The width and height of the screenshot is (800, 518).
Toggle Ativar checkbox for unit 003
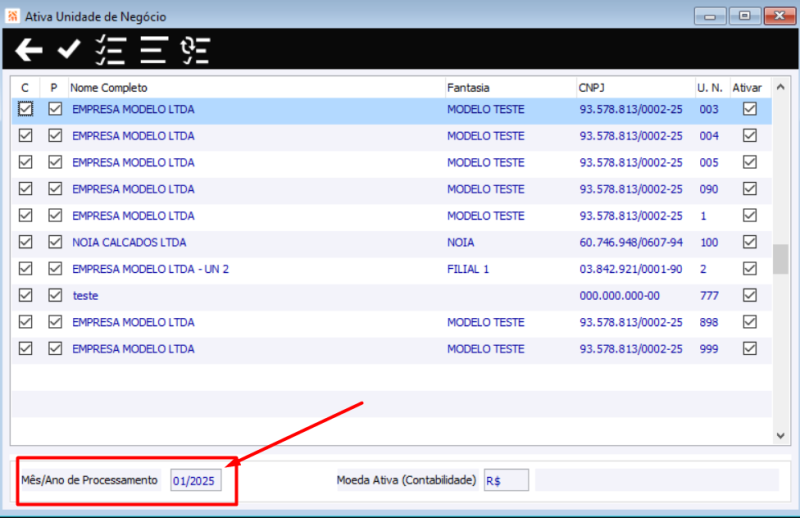749,109
